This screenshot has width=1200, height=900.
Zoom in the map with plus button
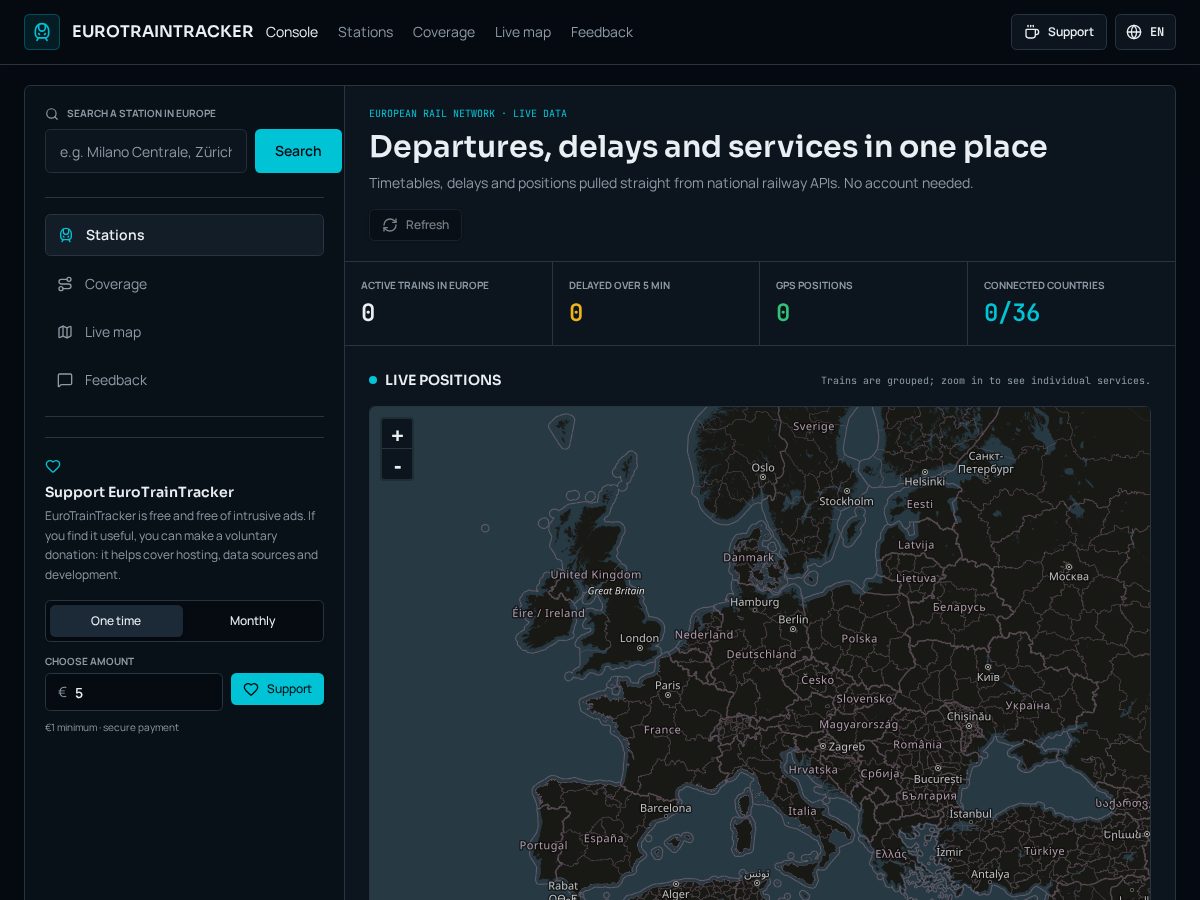tap(397, 435)
